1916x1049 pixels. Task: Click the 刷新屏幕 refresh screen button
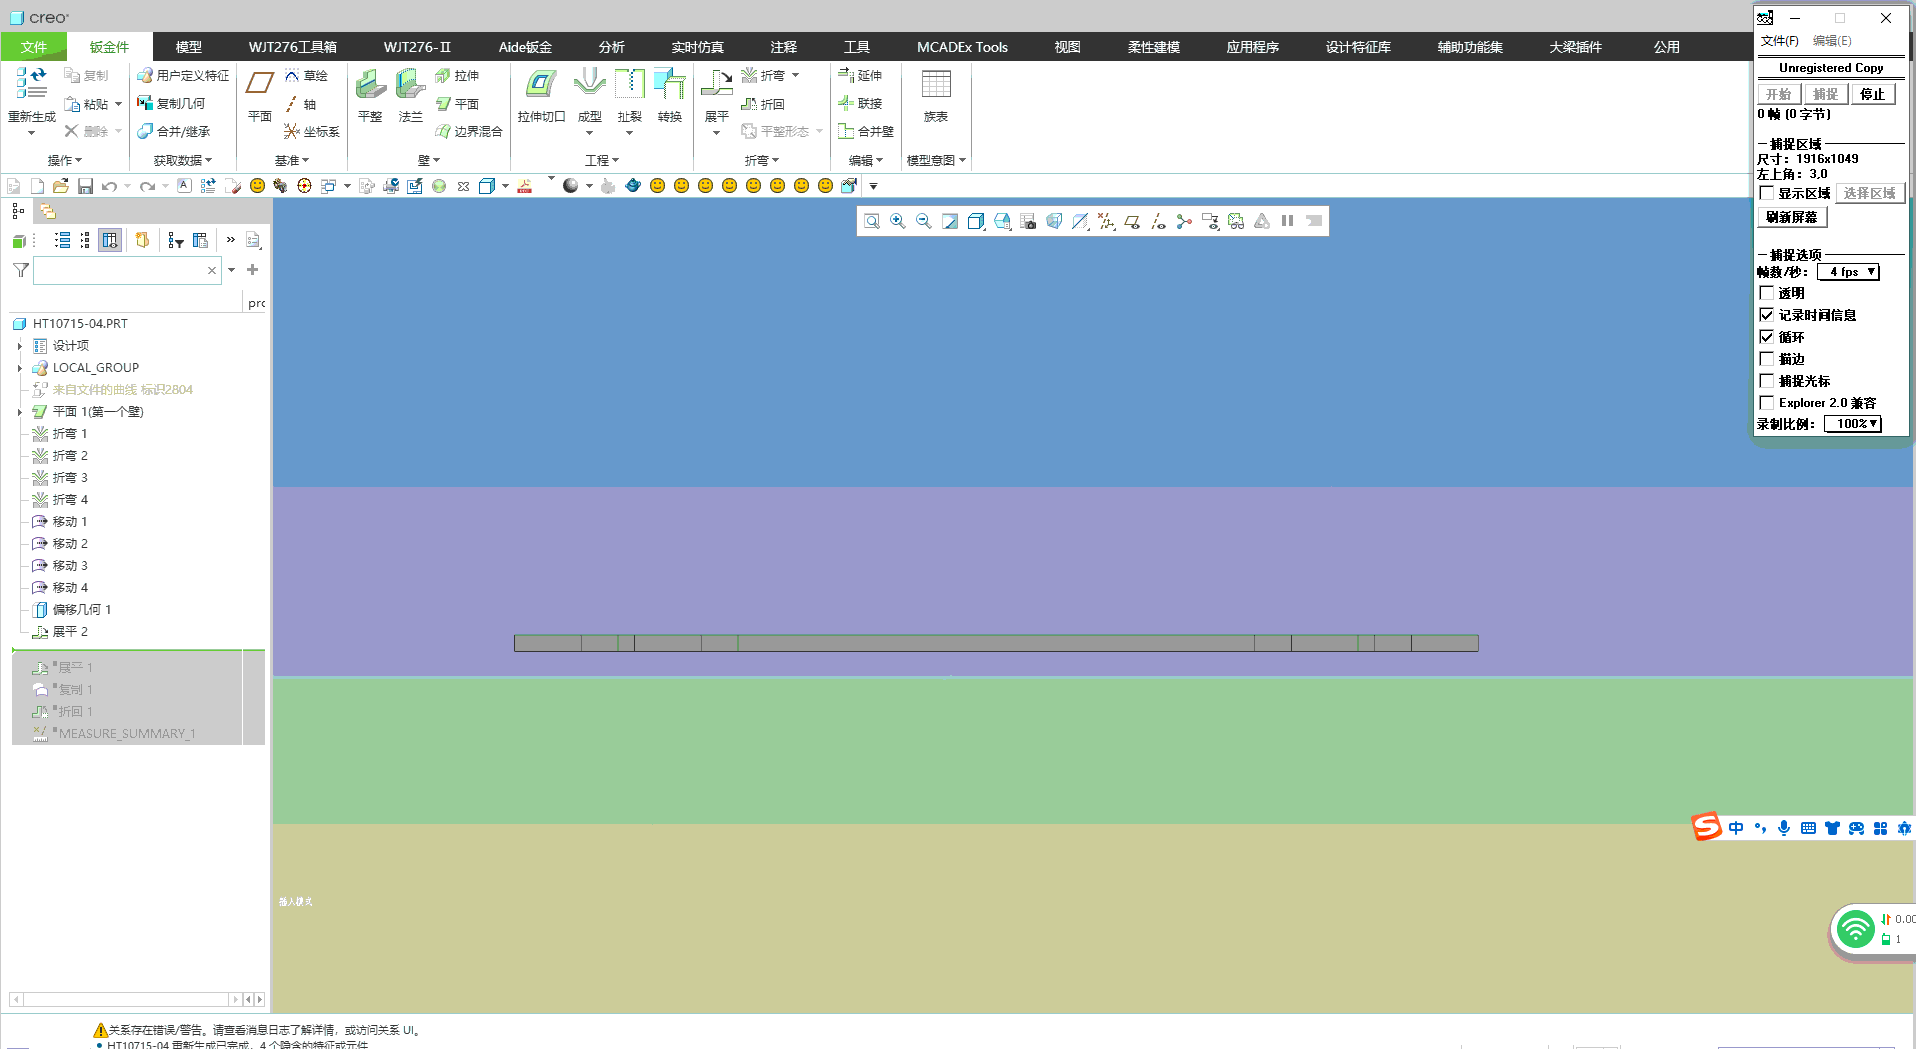pyautogui.click(x=1791, y=217)
